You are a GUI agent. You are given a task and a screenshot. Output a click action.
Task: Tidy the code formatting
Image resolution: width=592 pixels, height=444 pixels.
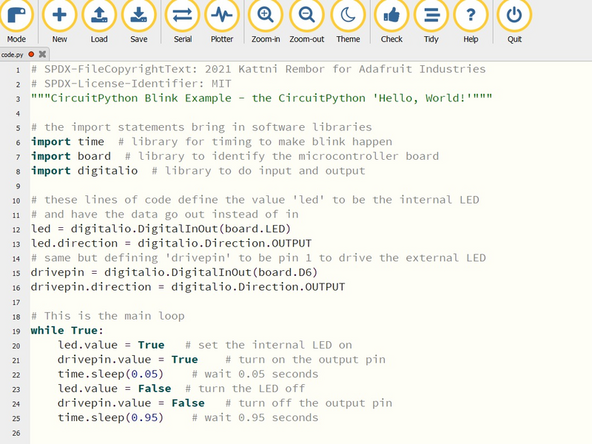click(x=431, y=21)
